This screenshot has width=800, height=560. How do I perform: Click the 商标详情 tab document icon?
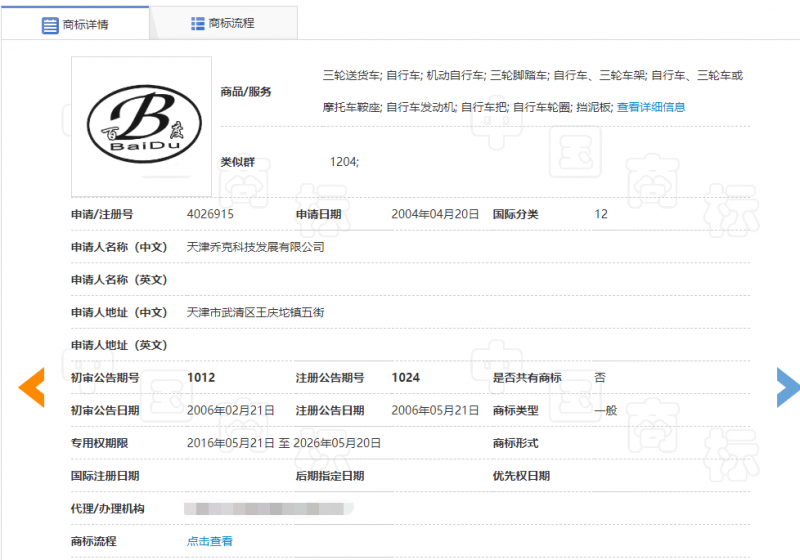[50, 25]
